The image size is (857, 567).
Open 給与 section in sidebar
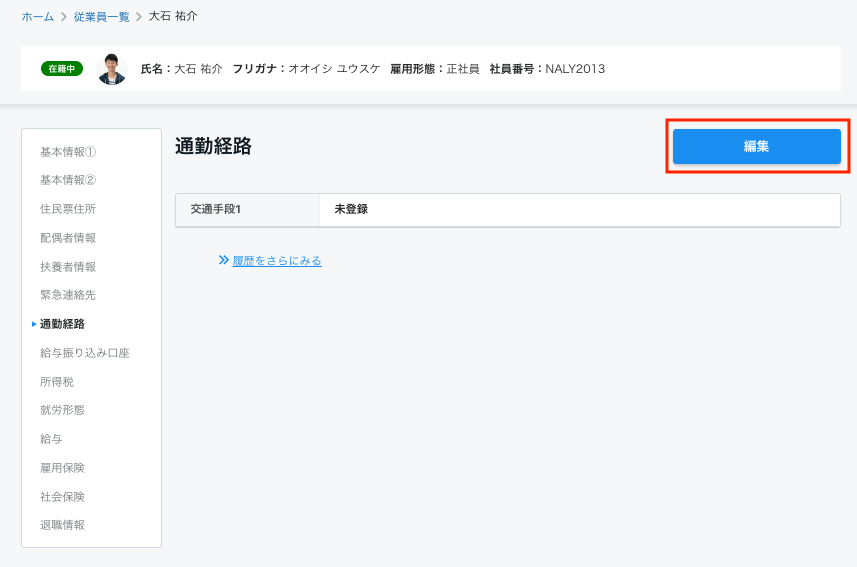click(x=51, y=439)
